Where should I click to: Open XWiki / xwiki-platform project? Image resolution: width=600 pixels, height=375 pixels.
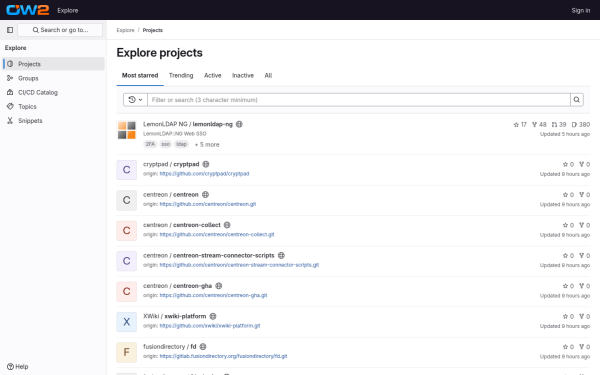[174, 316]
